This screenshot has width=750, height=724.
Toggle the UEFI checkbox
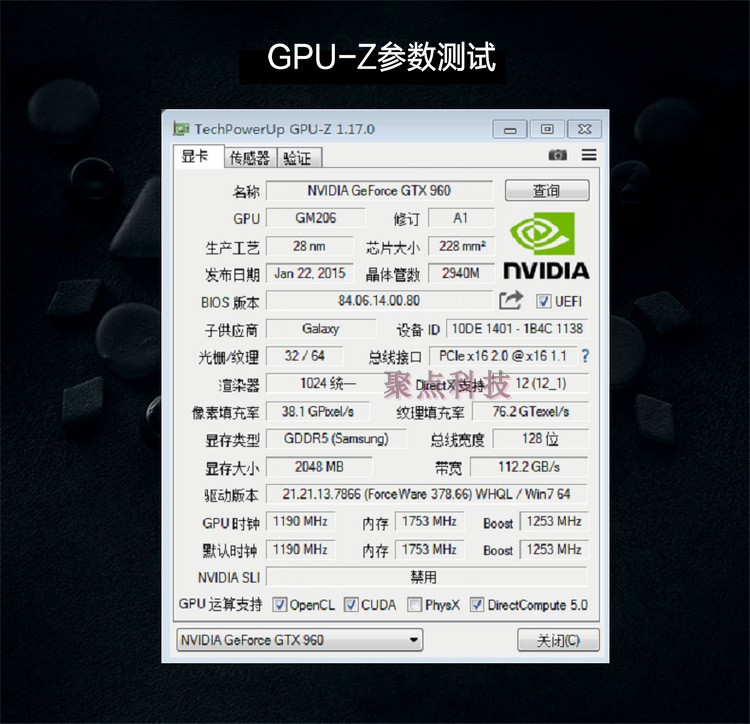pyautogui.click(x=543, y=301)
